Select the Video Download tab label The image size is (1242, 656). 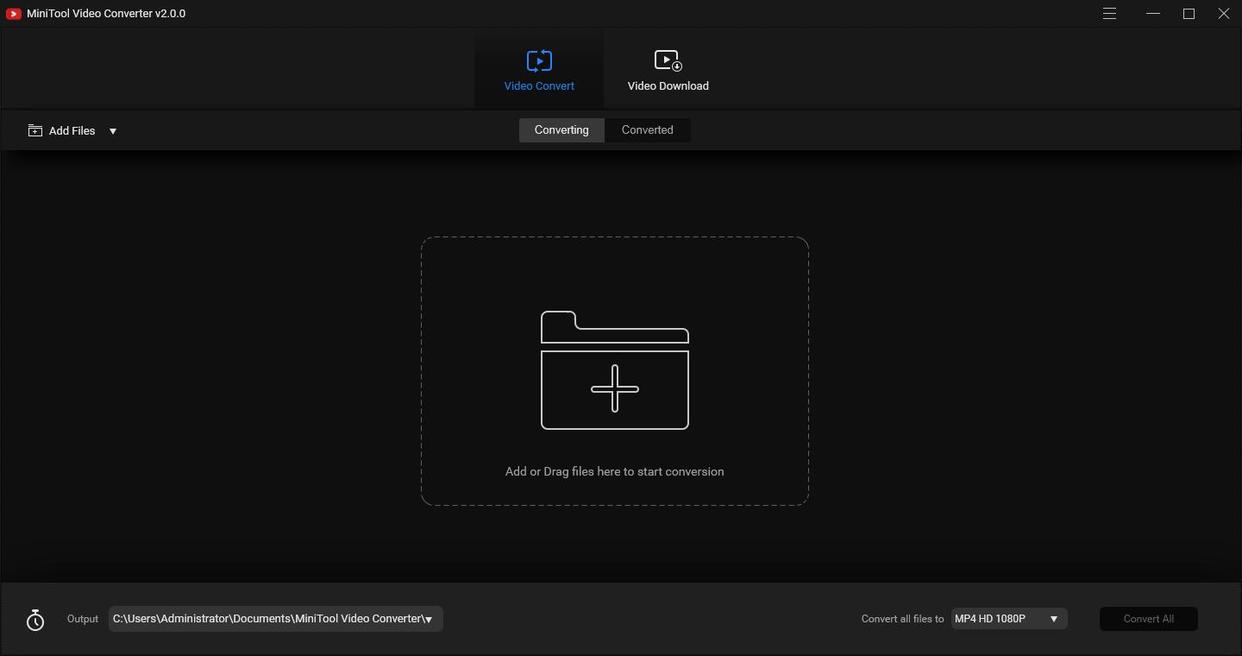coord(668,86)
